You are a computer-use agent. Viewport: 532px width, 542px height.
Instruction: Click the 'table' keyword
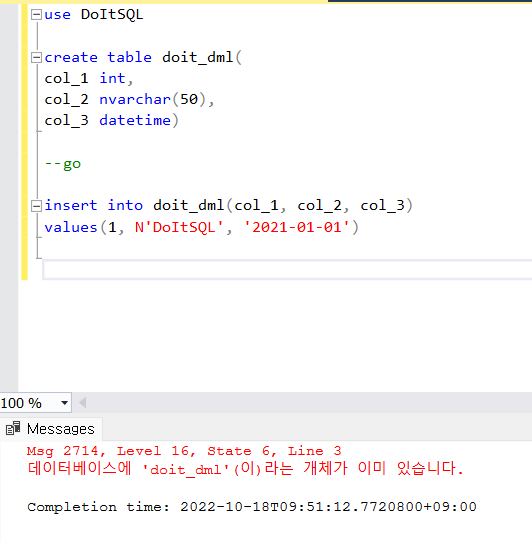(129, 57)
